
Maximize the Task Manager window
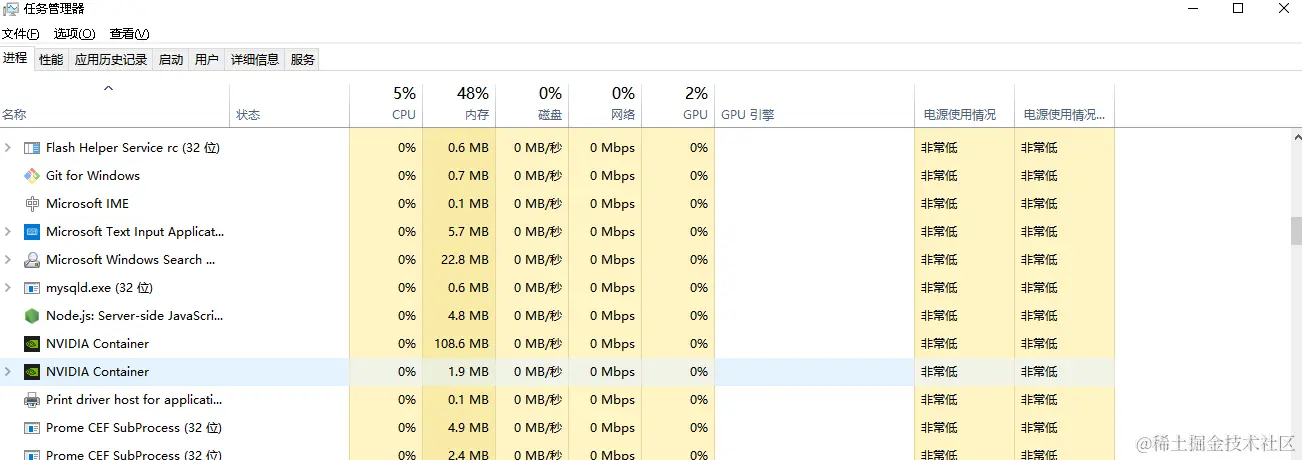coord(1238,9)
